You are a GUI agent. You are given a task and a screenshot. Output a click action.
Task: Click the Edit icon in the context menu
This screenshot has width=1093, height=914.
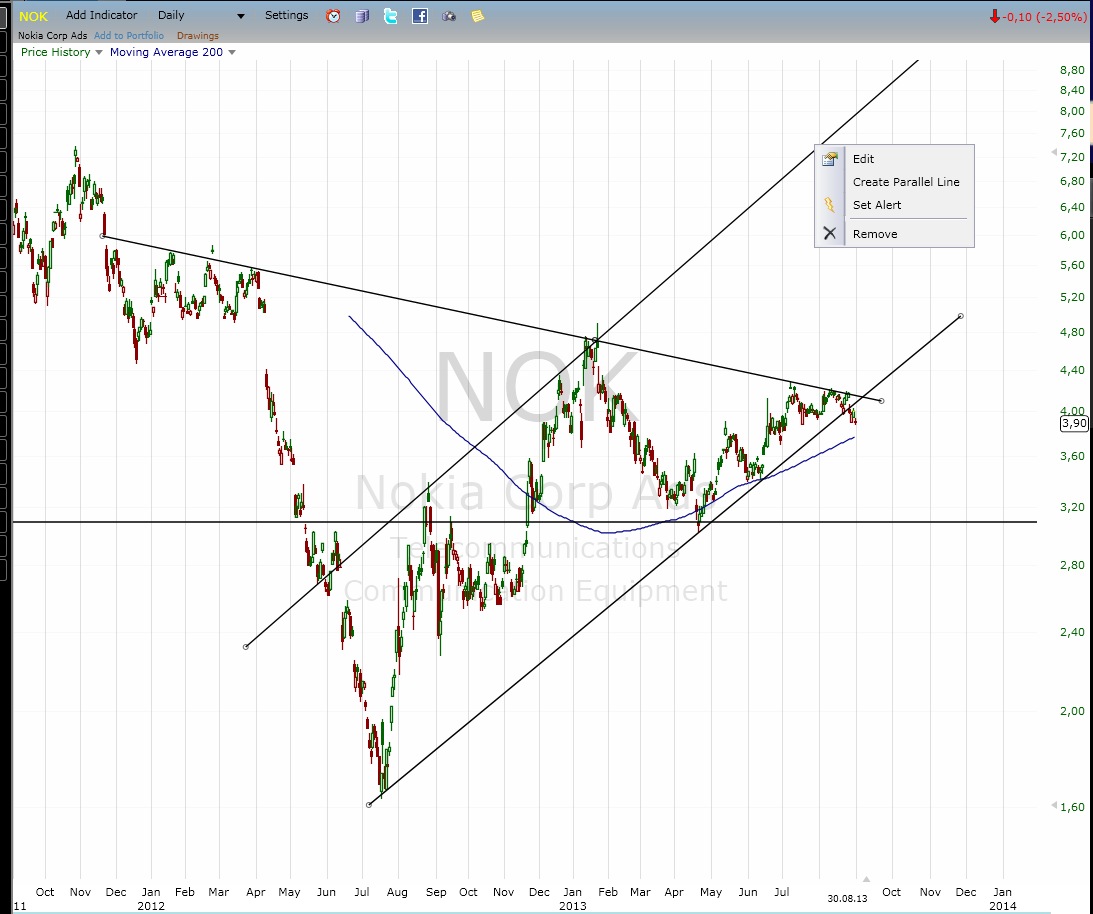(830, 158)
